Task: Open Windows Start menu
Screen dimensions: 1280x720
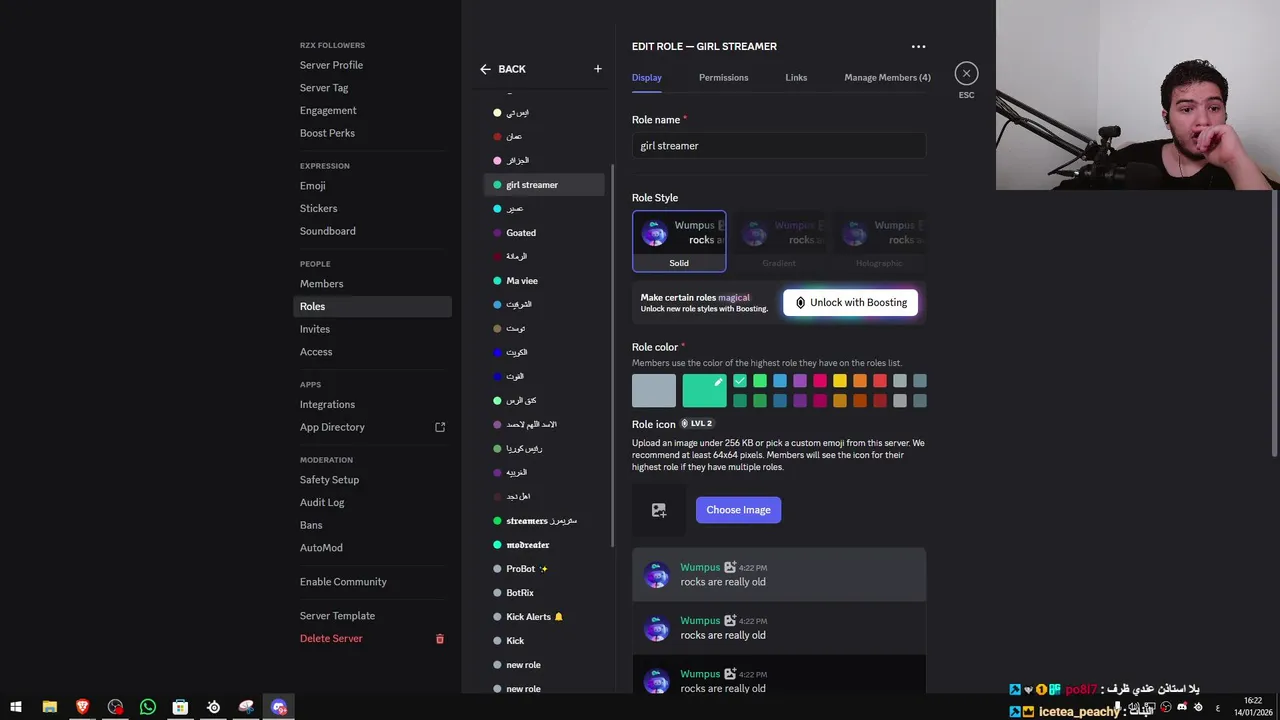Action: point(16,707)
